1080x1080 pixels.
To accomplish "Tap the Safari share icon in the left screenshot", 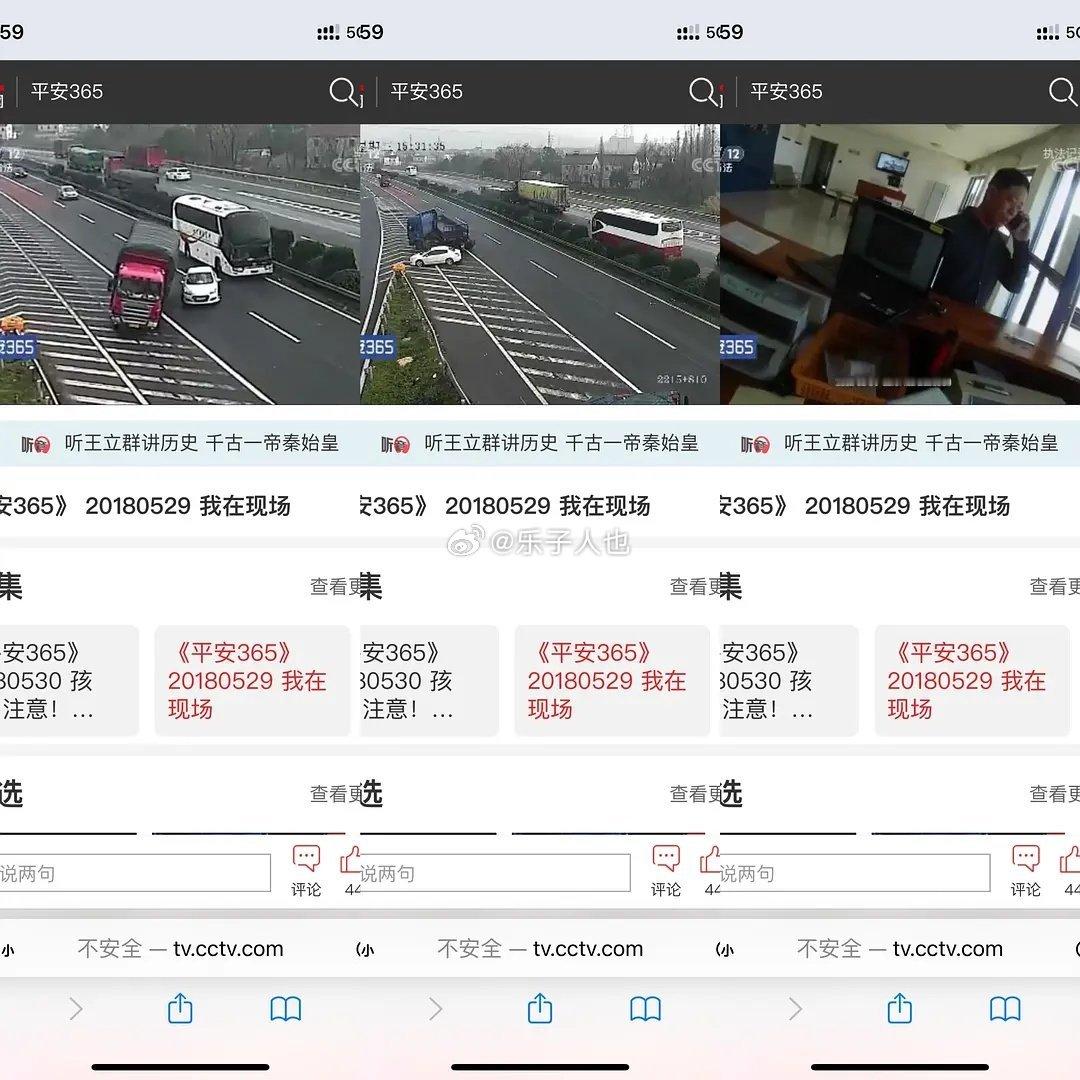I will tap(180, 1008).
